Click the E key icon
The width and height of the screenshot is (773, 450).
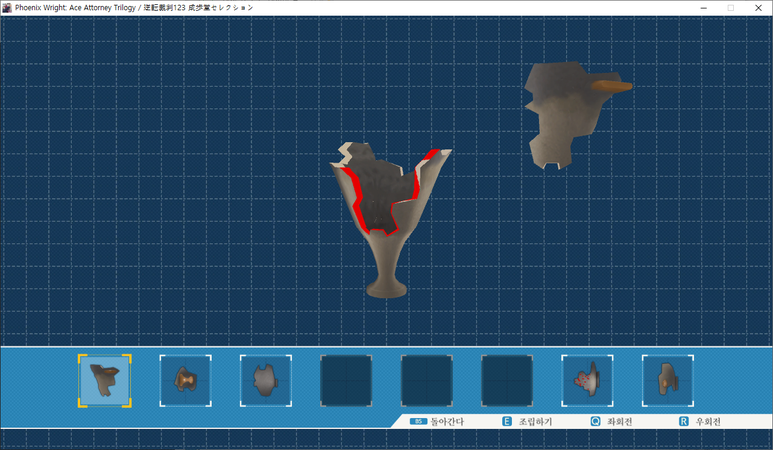click(507, 421)
